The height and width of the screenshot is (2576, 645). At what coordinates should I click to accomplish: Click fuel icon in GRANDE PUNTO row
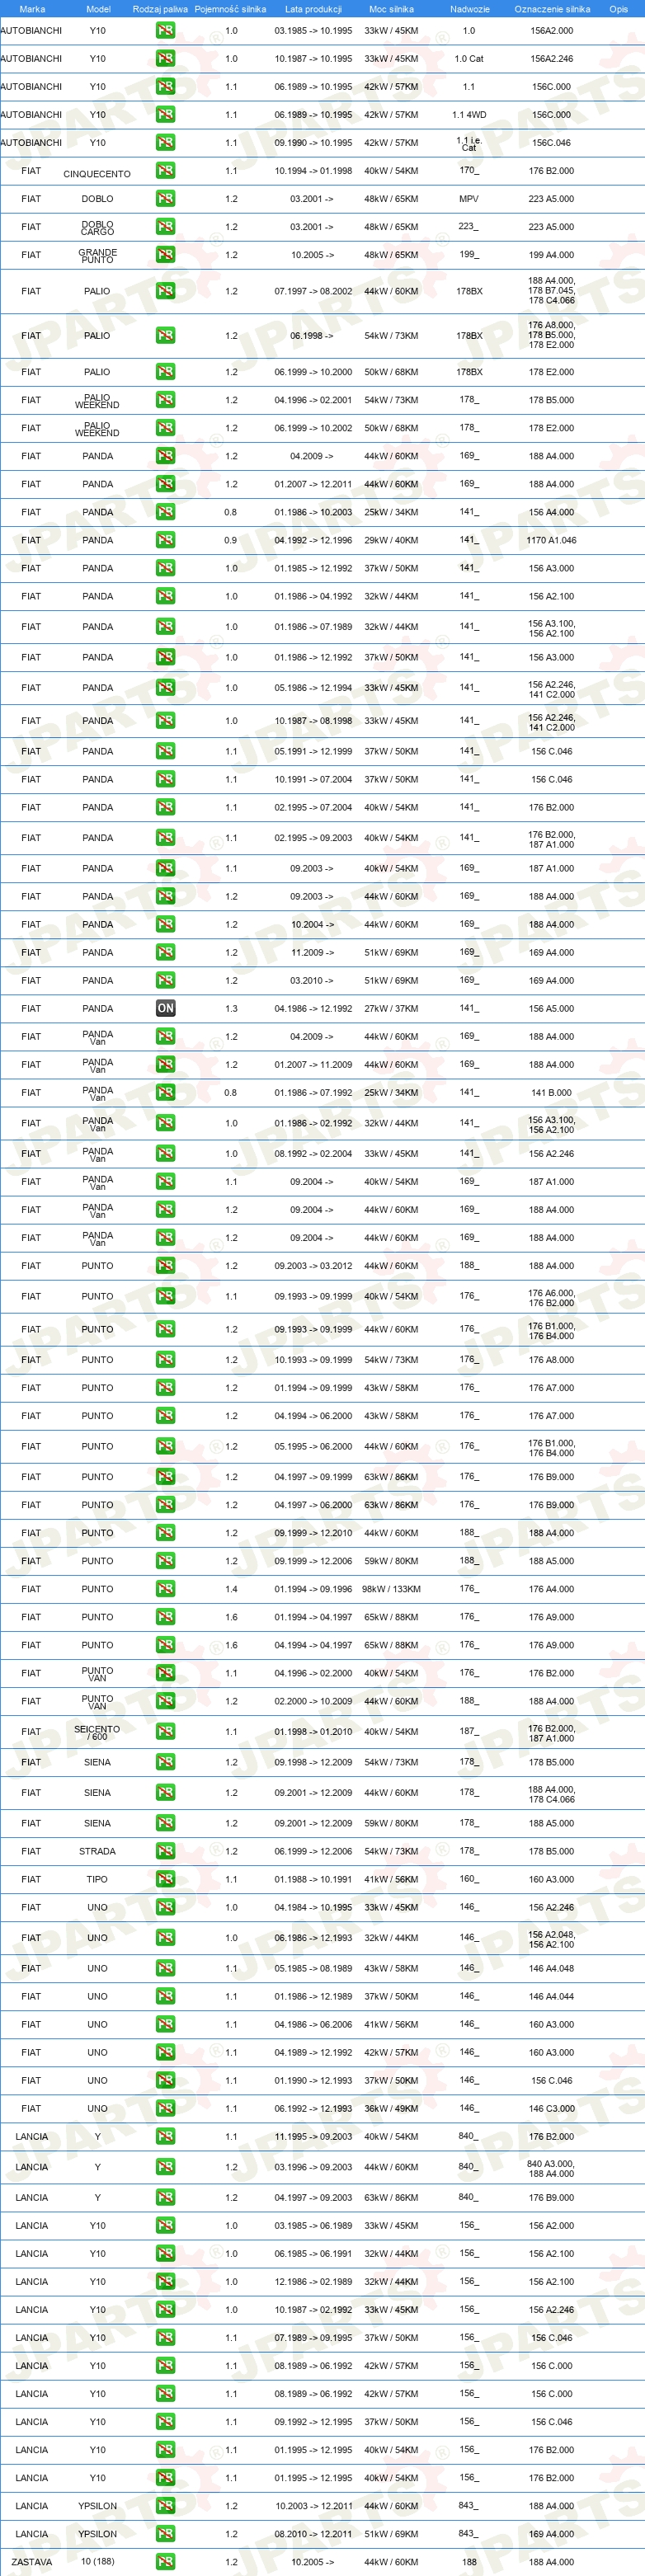(165, 255)
